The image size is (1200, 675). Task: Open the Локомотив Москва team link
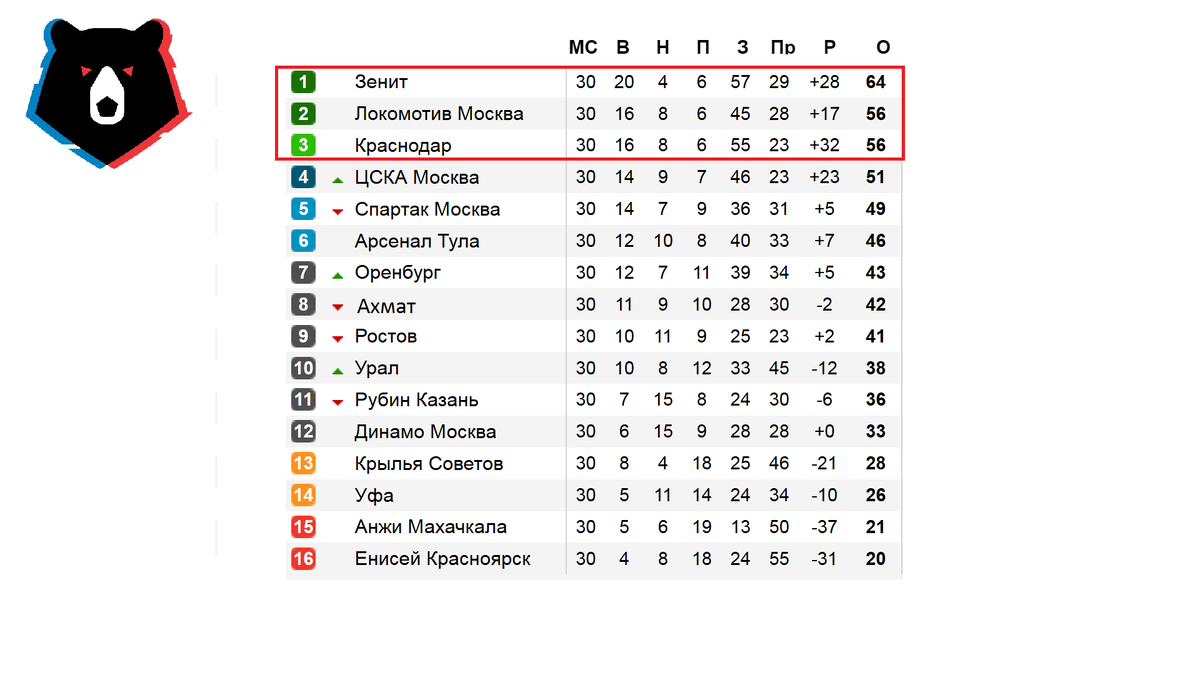pos(439,114)
